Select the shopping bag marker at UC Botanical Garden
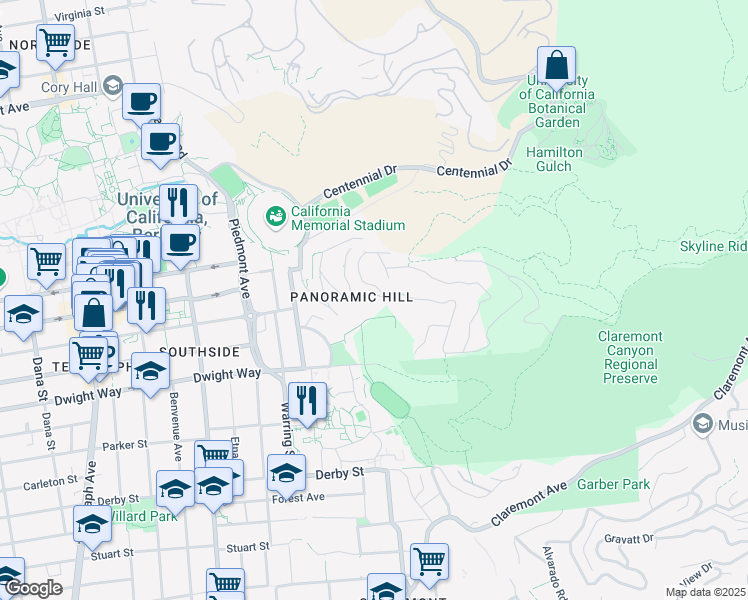 click(x=556, y=65)
